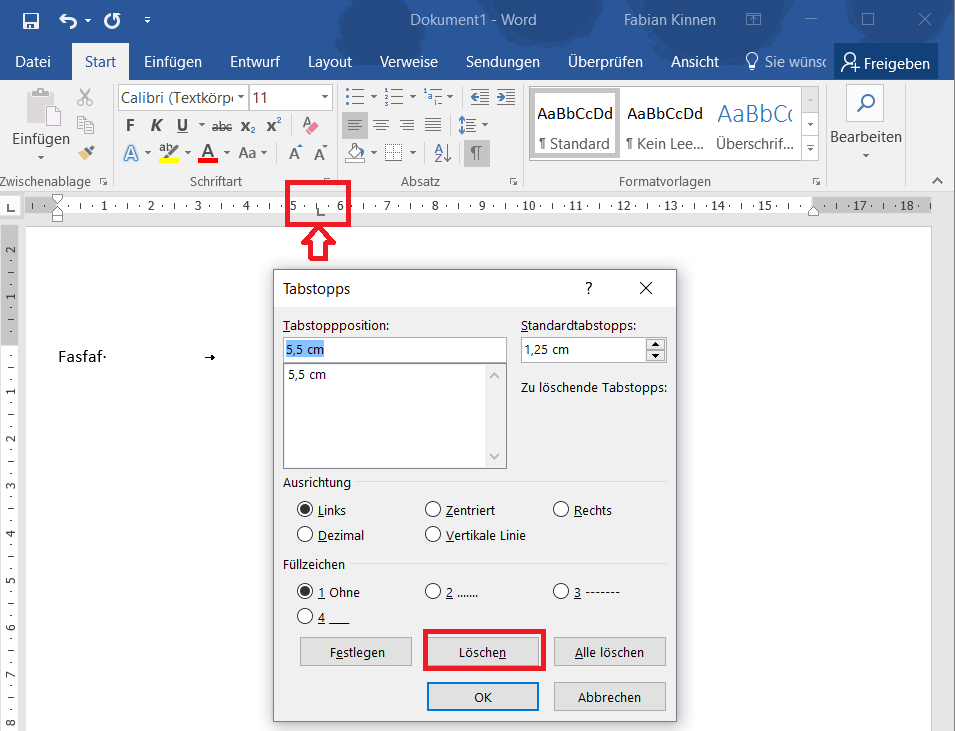Confirm dialog with OK button
Viewport: 955px width, 731px height.
pos(483,697)
